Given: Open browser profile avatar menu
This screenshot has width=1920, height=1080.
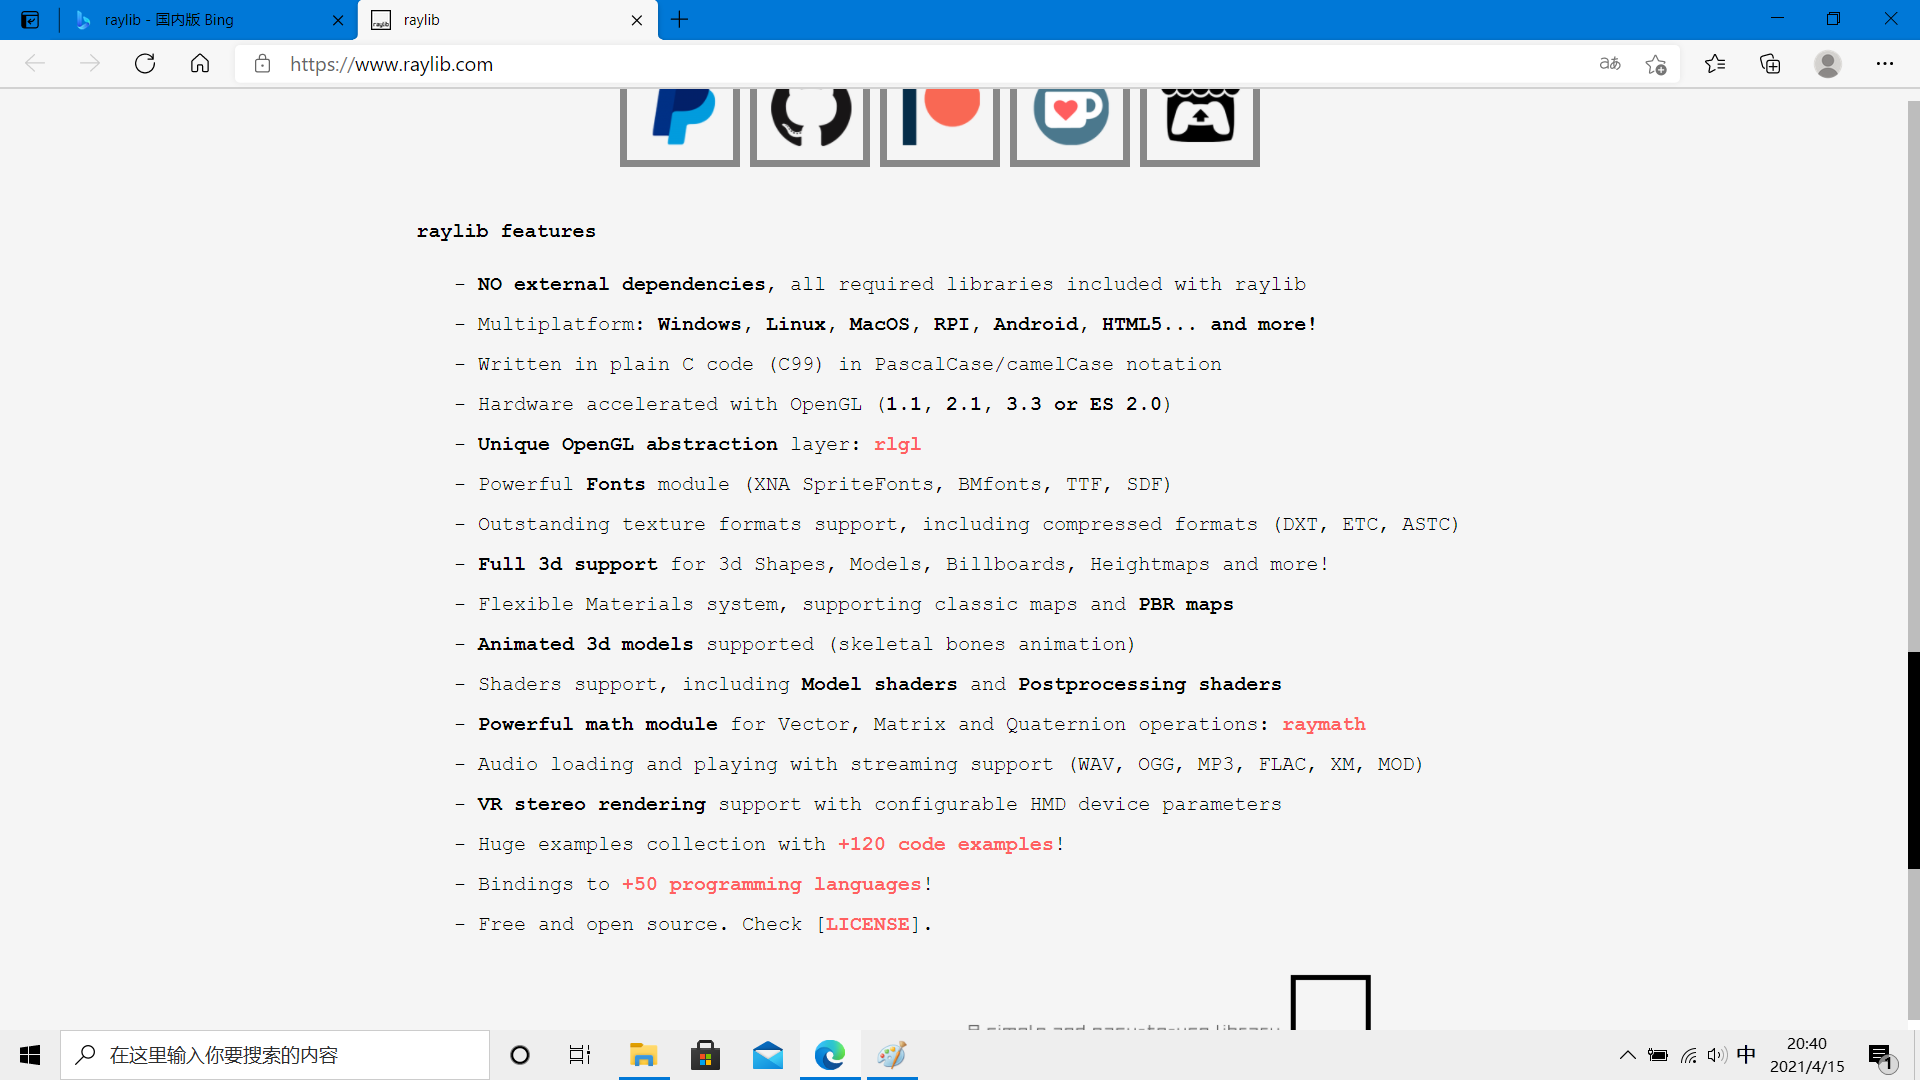Looking at the screenshot, I should (1828, 64).
